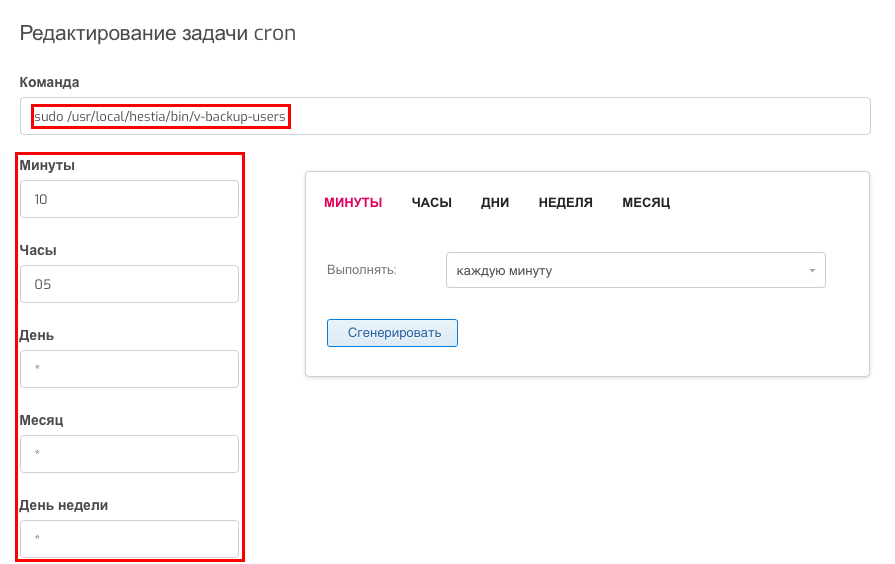Open the 'каждую минуту' dropdown
Screen dimensions: 895x564
tap(636, 270)
